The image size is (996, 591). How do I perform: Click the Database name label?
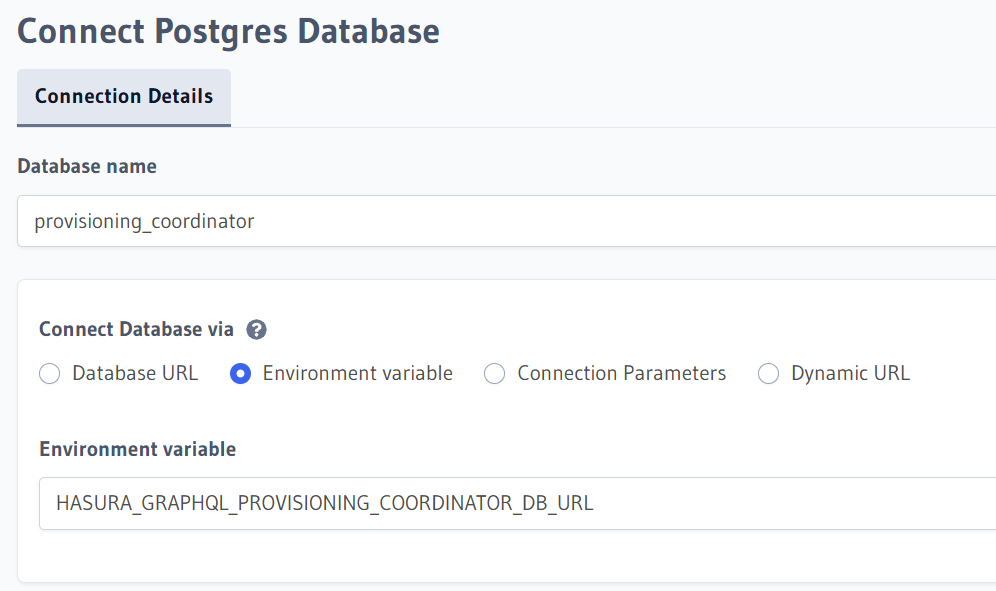tap(87, 165)
